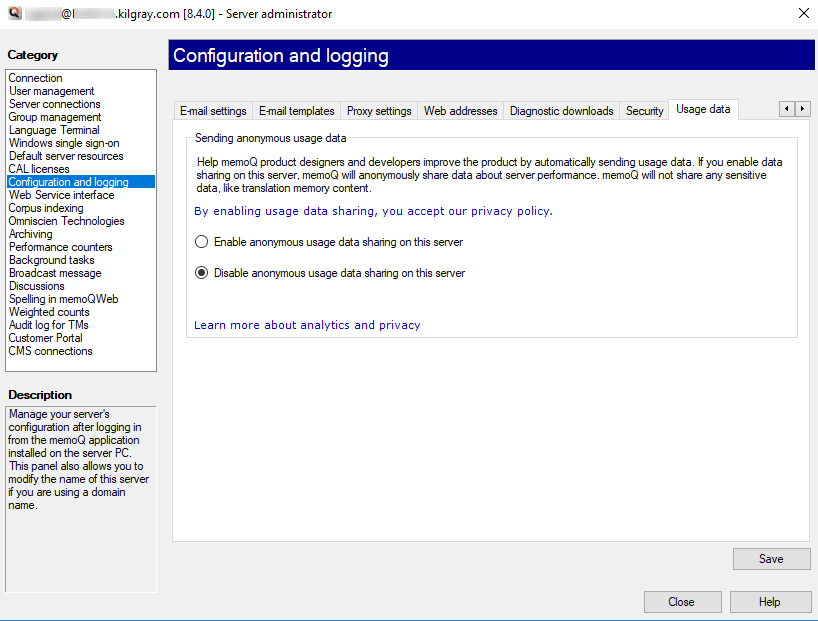Screen dimensions: 818x621
Task: Open the Web addresses tab
Action: [460, 111]
